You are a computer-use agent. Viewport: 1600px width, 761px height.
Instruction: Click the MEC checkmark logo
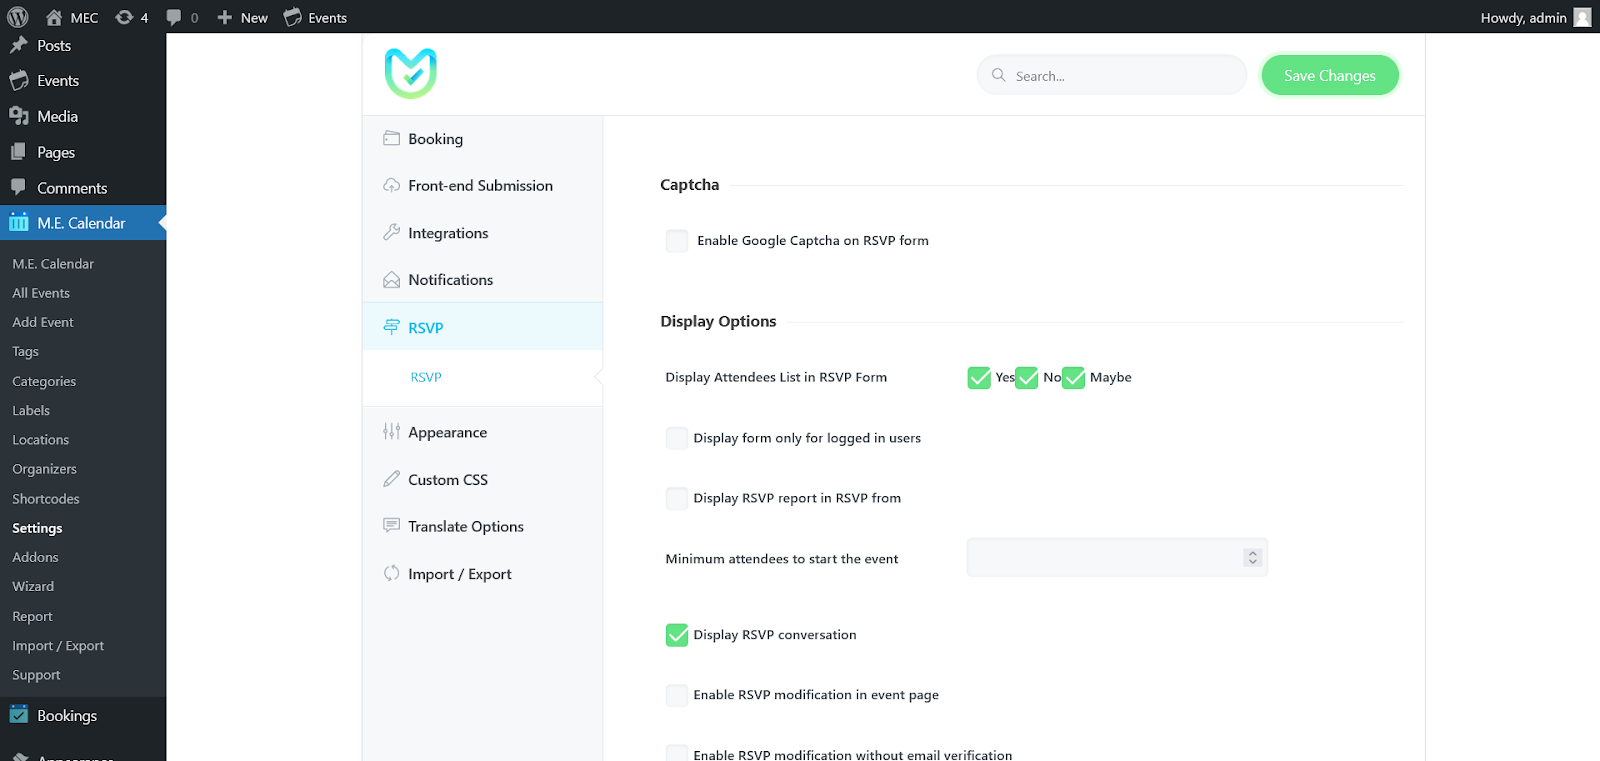coord(411,73)
